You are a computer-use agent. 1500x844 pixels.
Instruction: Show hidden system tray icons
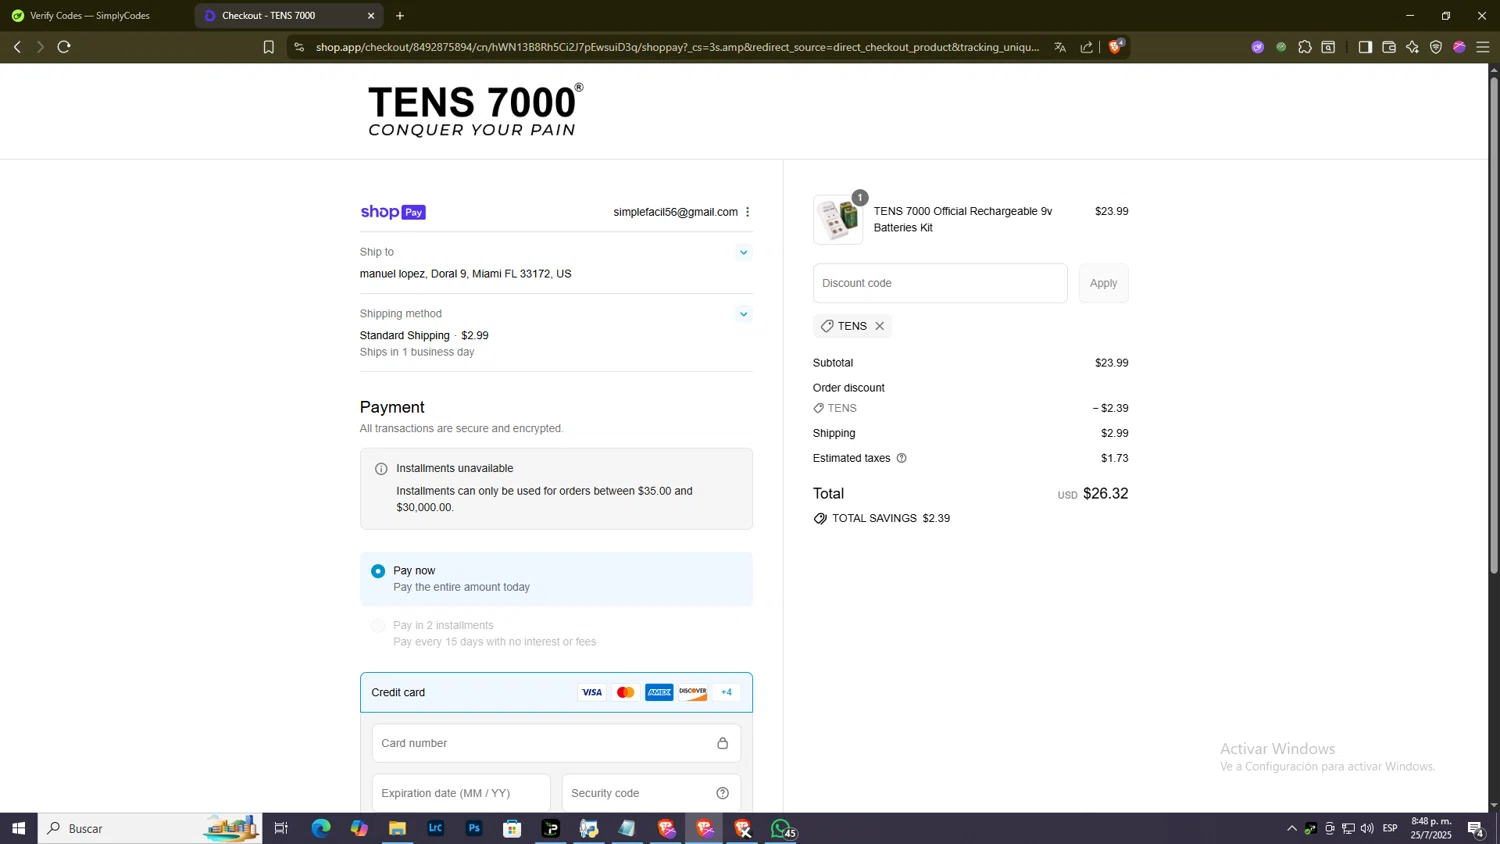[1291, 828]
